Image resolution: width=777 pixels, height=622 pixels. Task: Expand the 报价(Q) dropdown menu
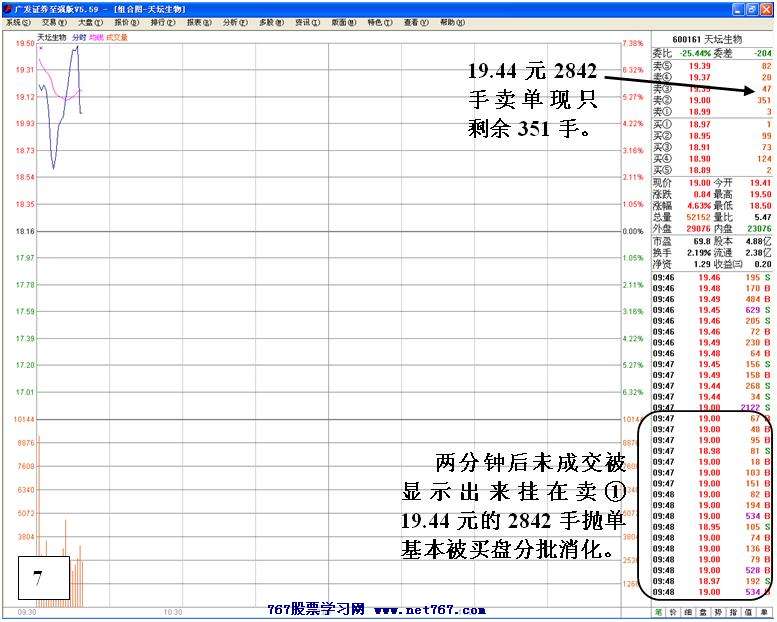click(125, 22)
